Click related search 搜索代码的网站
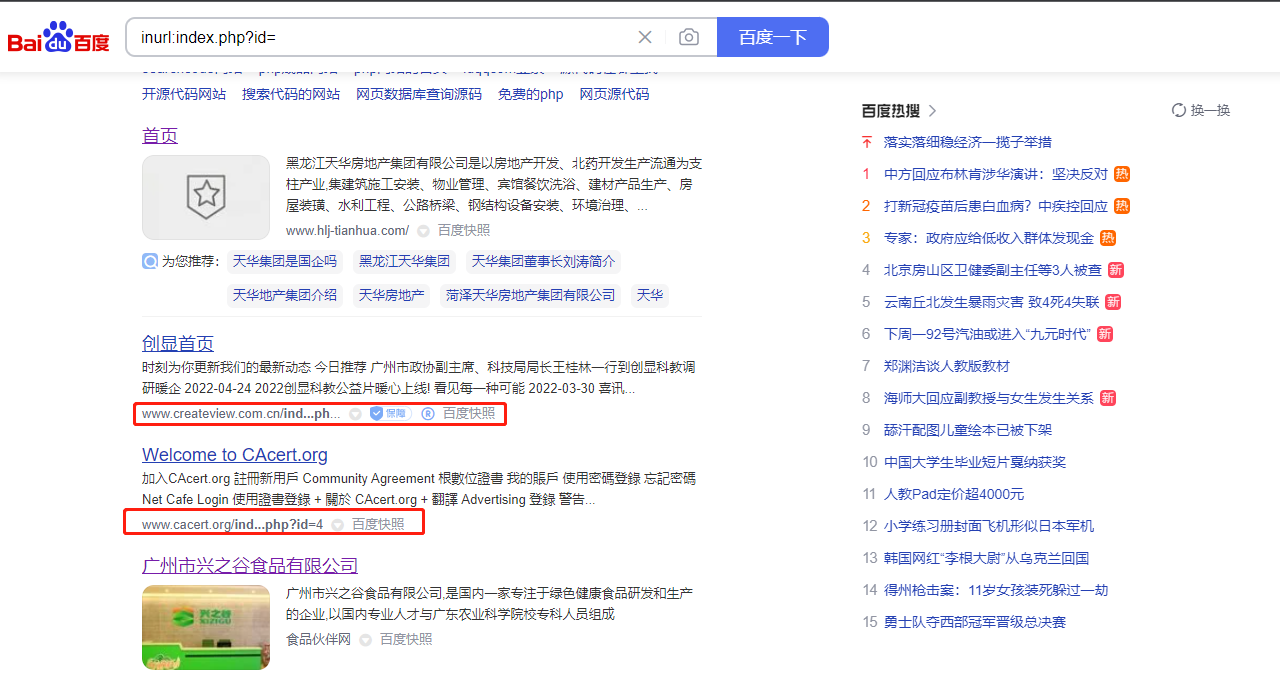The width and height of the screenshot is (1280, 689). tap(291, 94)
